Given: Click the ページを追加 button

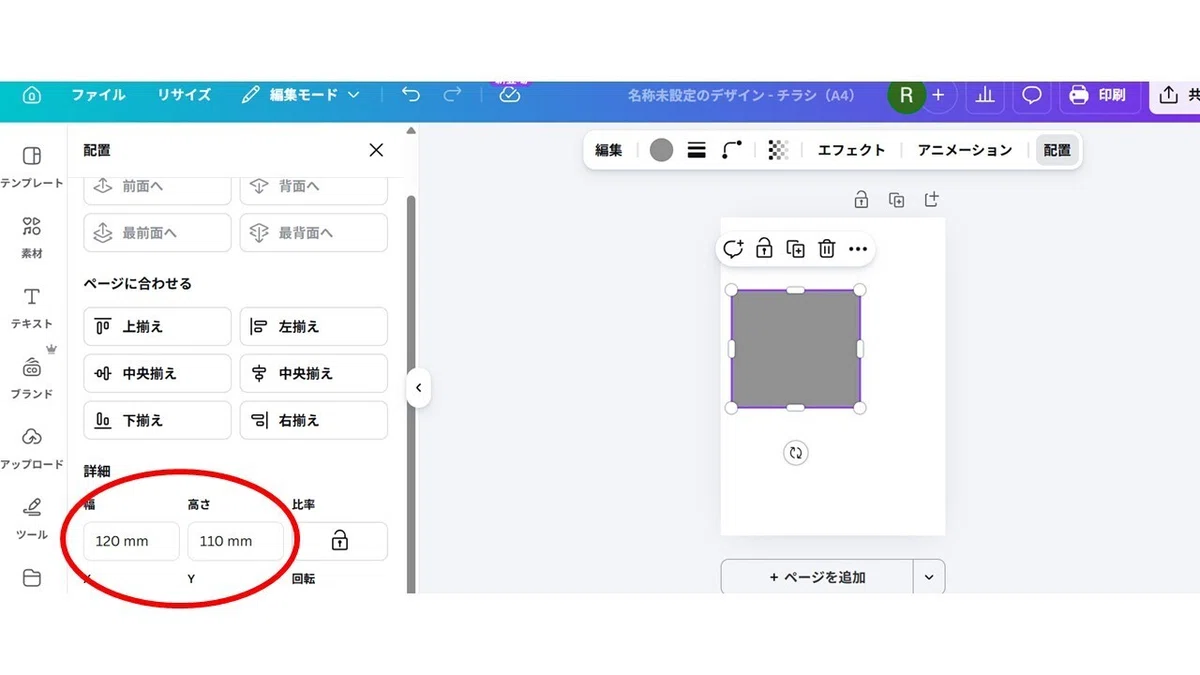Looking at the screenshot, I should (817, 577).
